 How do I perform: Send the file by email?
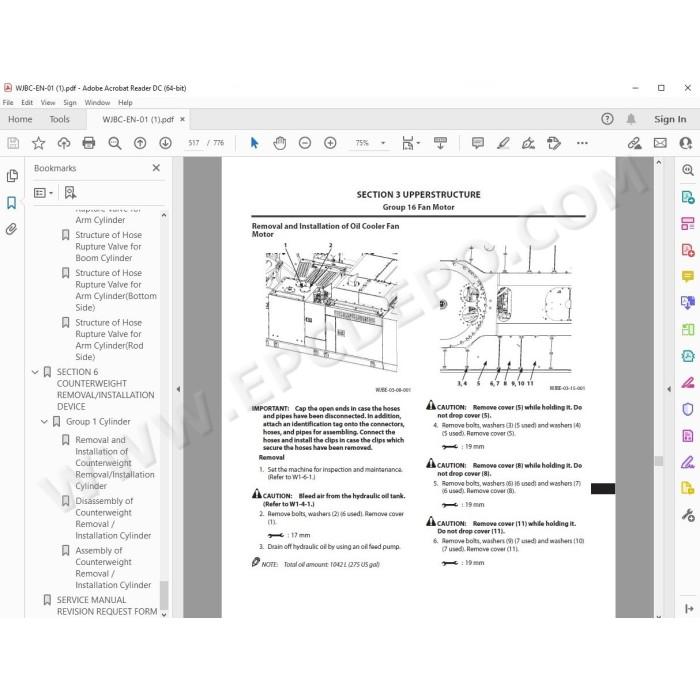point(660,143)
